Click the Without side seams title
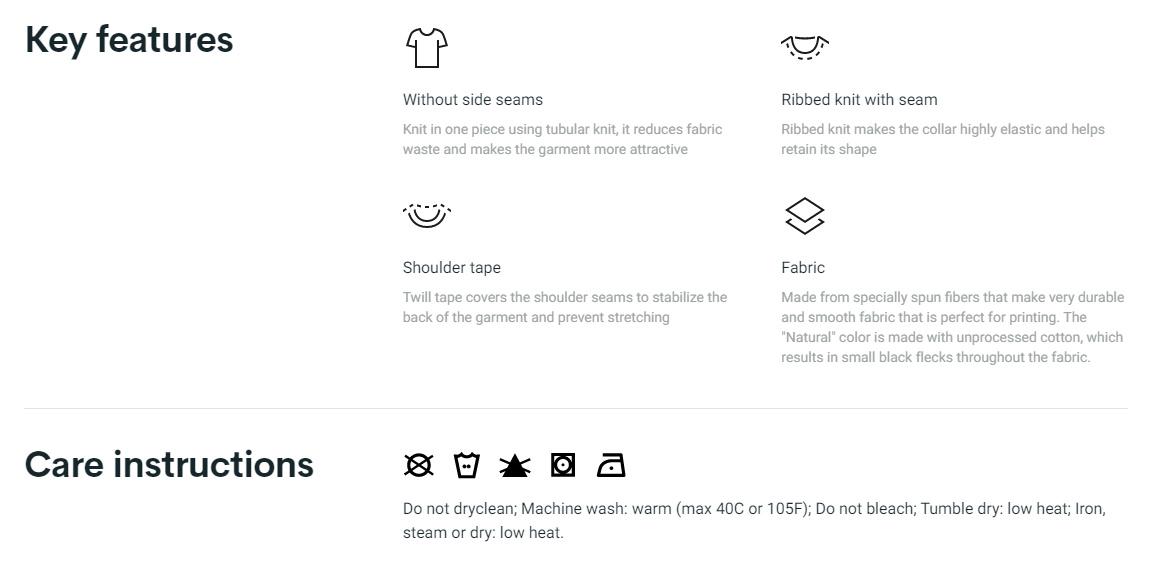 pyautogui.click(x=473, y=100)
